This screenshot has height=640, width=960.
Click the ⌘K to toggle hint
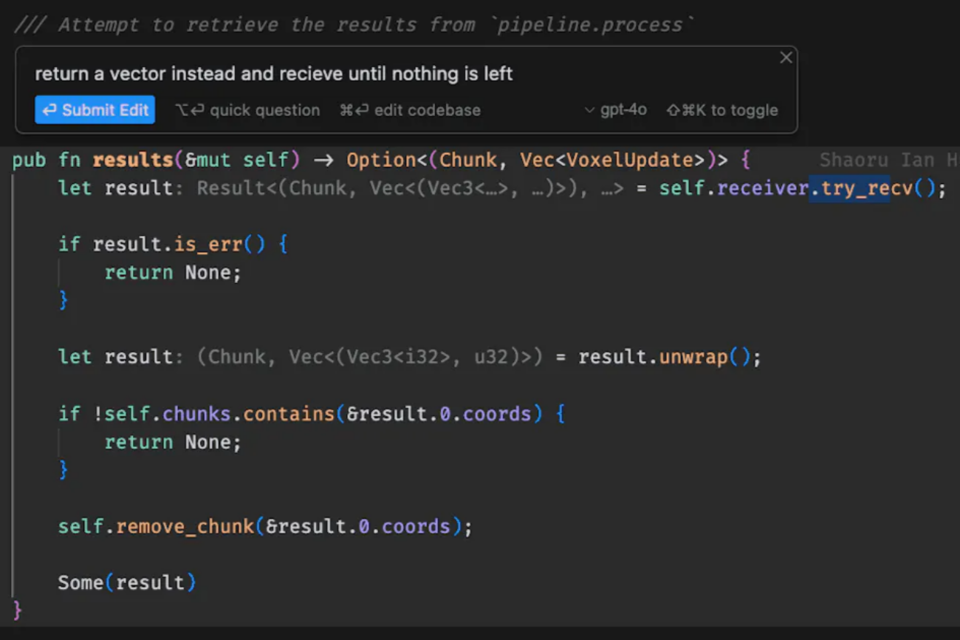(722, 110)
